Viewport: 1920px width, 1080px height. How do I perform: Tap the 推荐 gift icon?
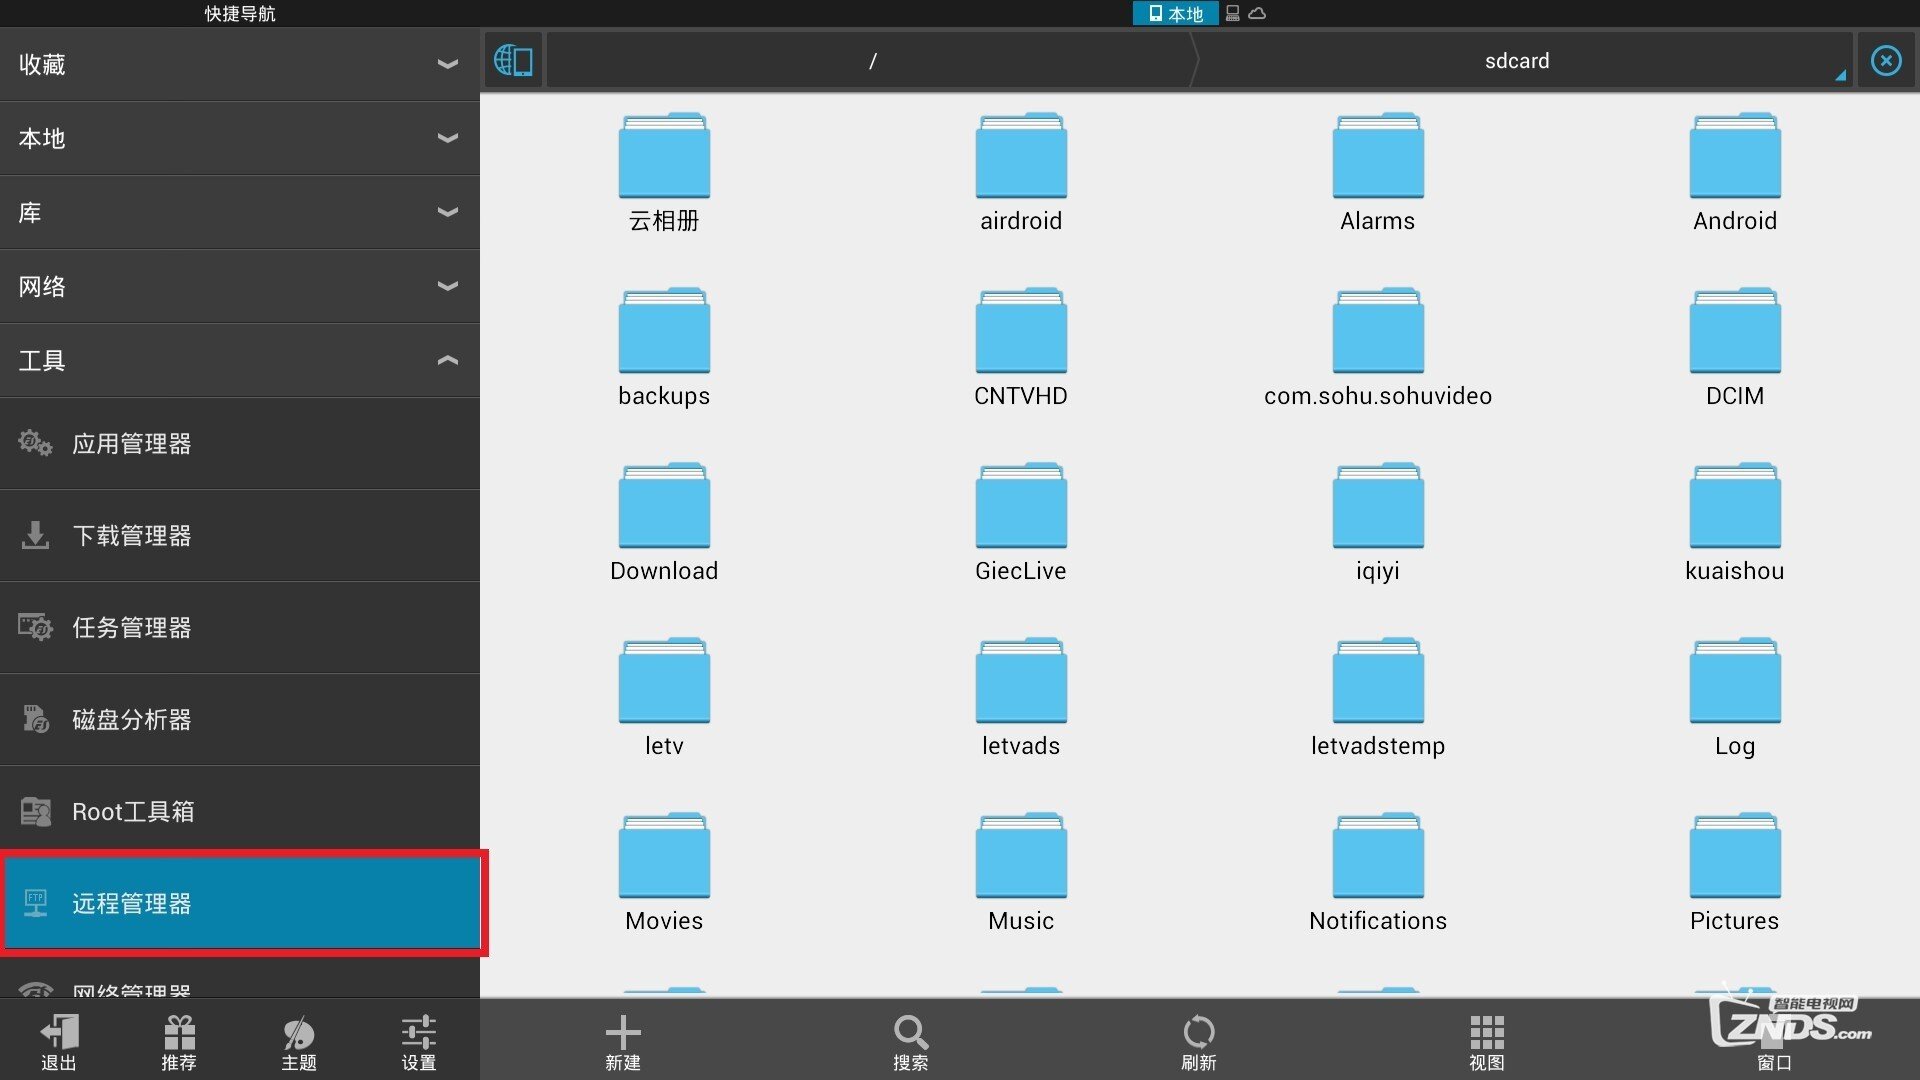tap(179, 1041)
